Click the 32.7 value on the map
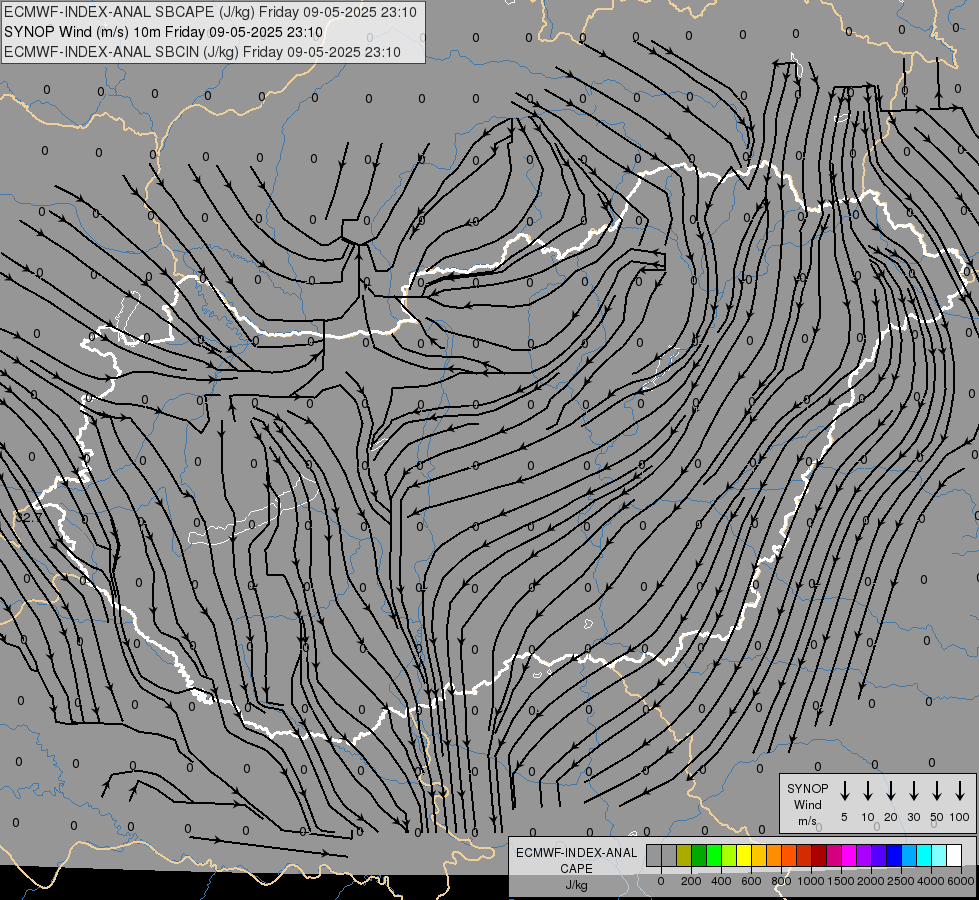 point(28,517)
